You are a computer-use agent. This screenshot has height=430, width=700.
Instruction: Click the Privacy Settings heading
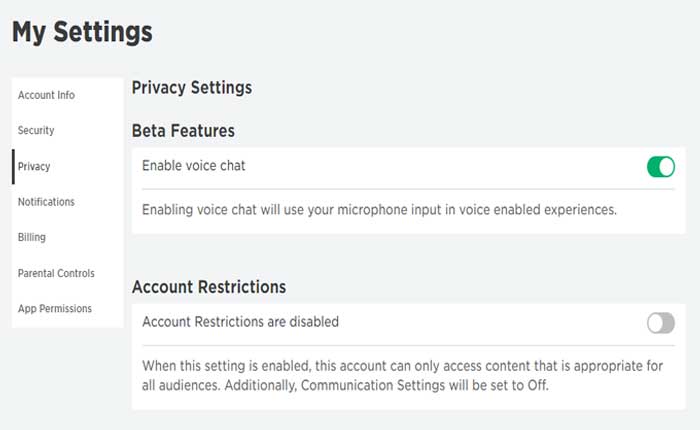pyautogui.click(x=191, y=88)
